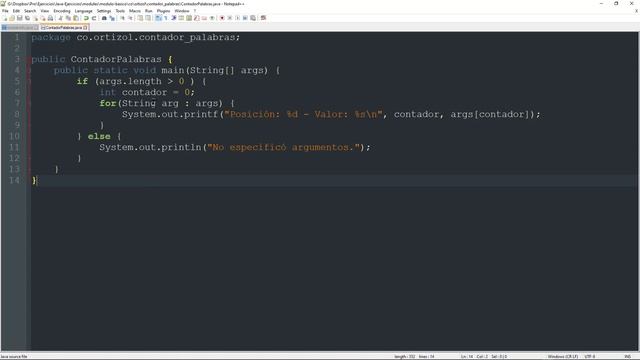The width and height of the screenshot is (640, 360).
Task: Click length: 332 lines: 14 status field
Action: click(414, 357)
